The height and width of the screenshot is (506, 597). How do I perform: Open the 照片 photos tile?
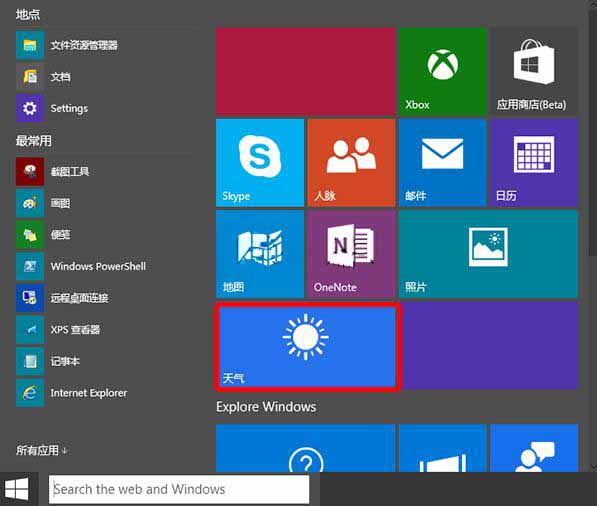coord(488,254)
